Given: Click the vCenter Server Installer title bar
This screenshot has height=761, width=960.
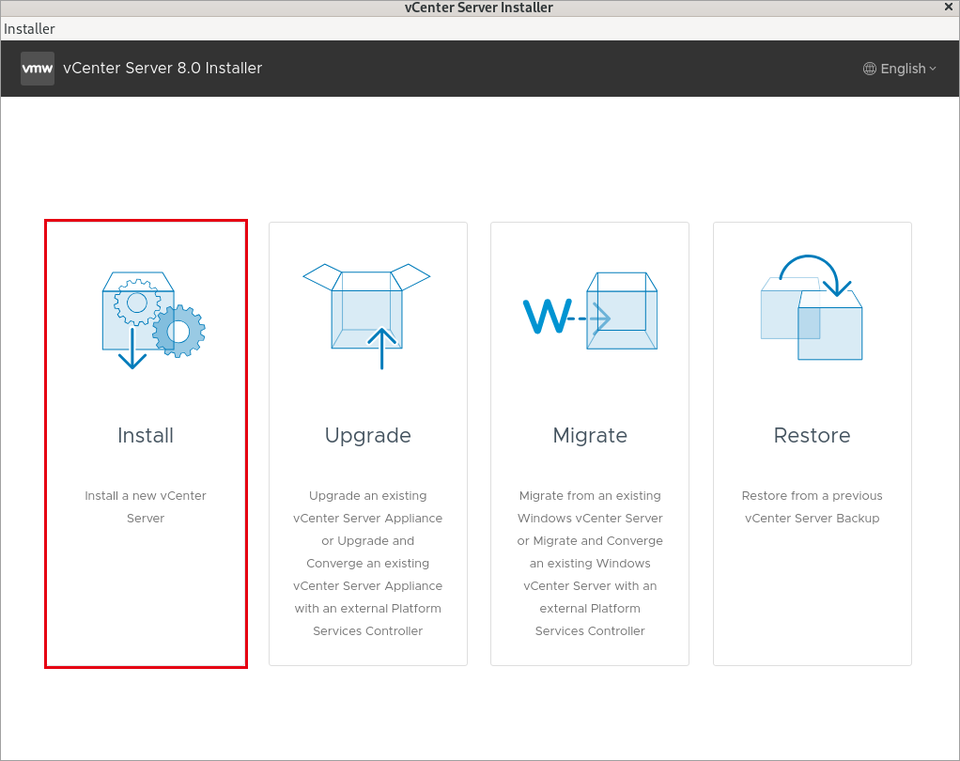Looking at the screenshot, I should (x=479, y=7).
